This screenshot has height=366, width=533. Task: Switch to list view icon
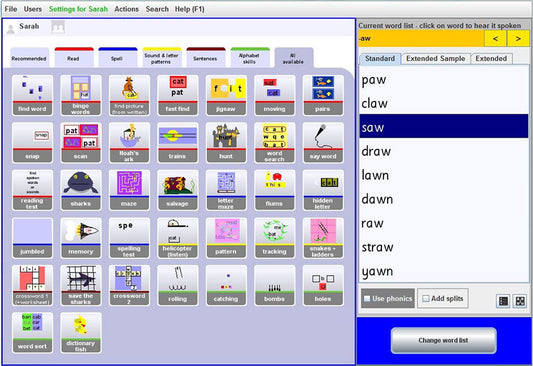point(503,301)
